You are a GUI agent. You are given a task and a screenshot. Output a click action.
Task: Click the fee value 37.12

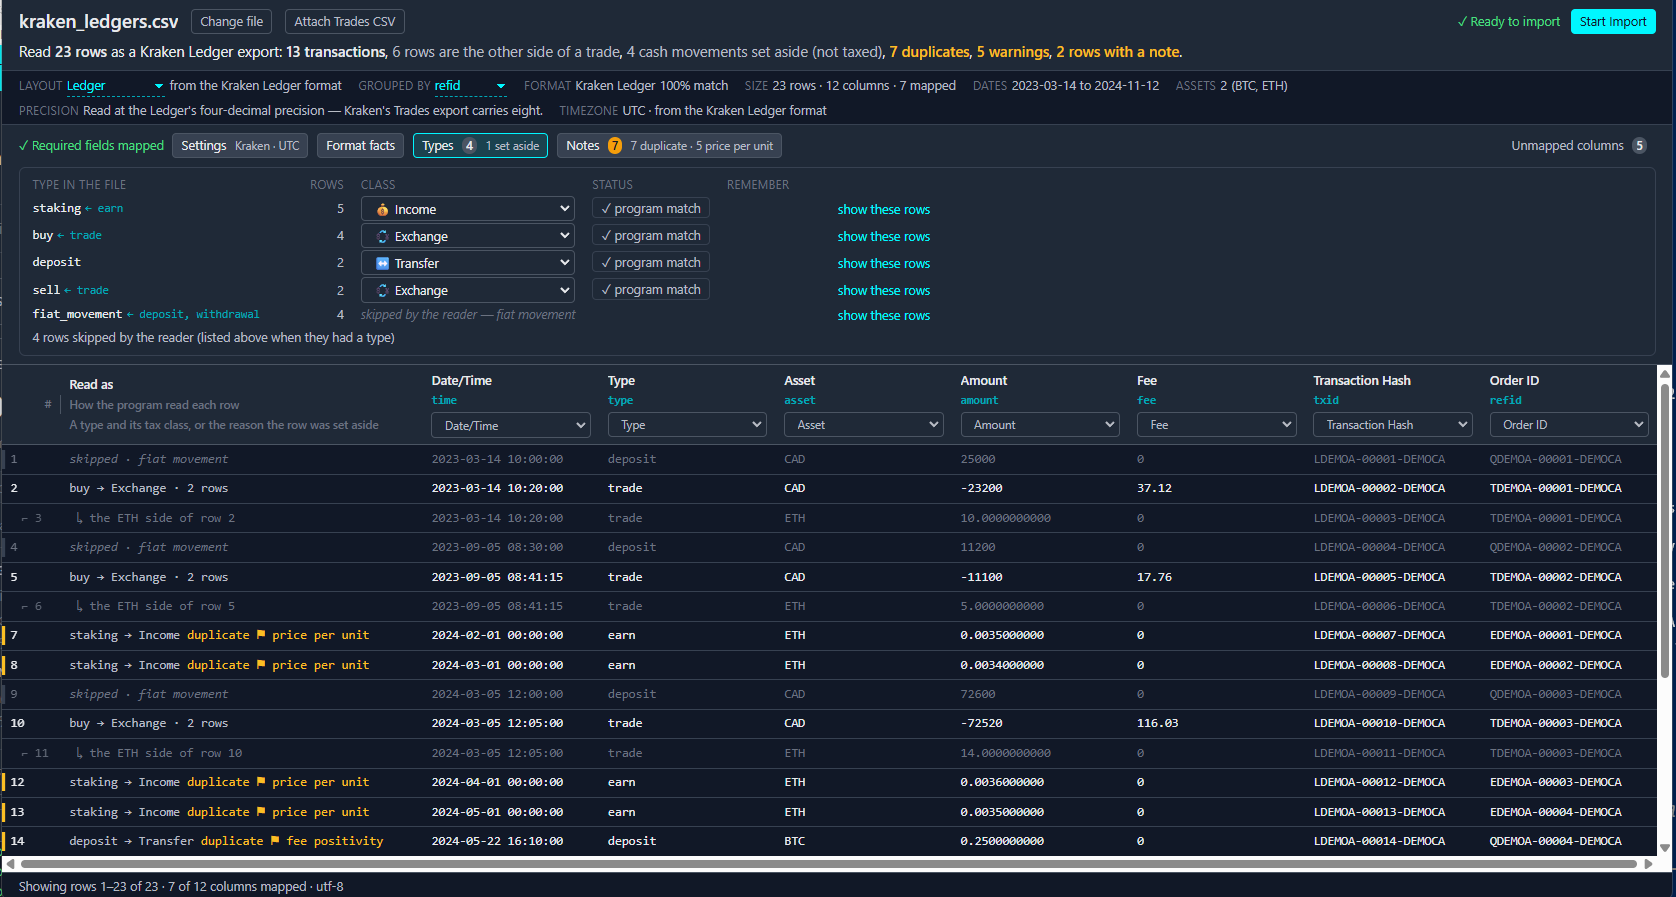point(1154,488)
